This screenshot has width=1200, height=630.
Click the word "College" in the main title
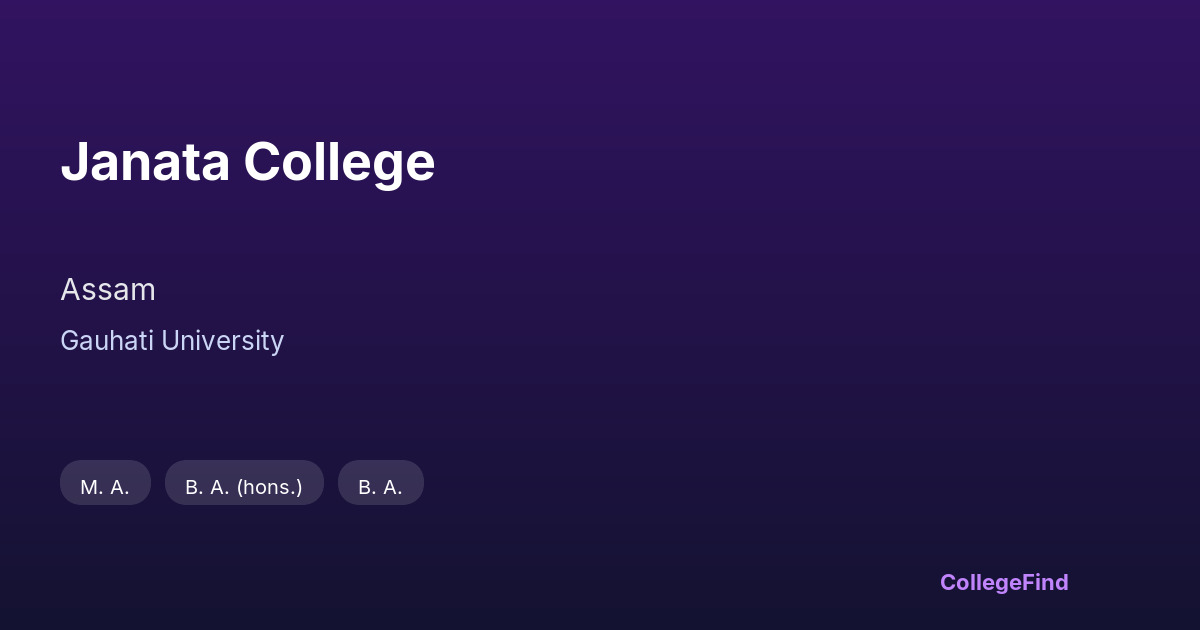(339, 161)
